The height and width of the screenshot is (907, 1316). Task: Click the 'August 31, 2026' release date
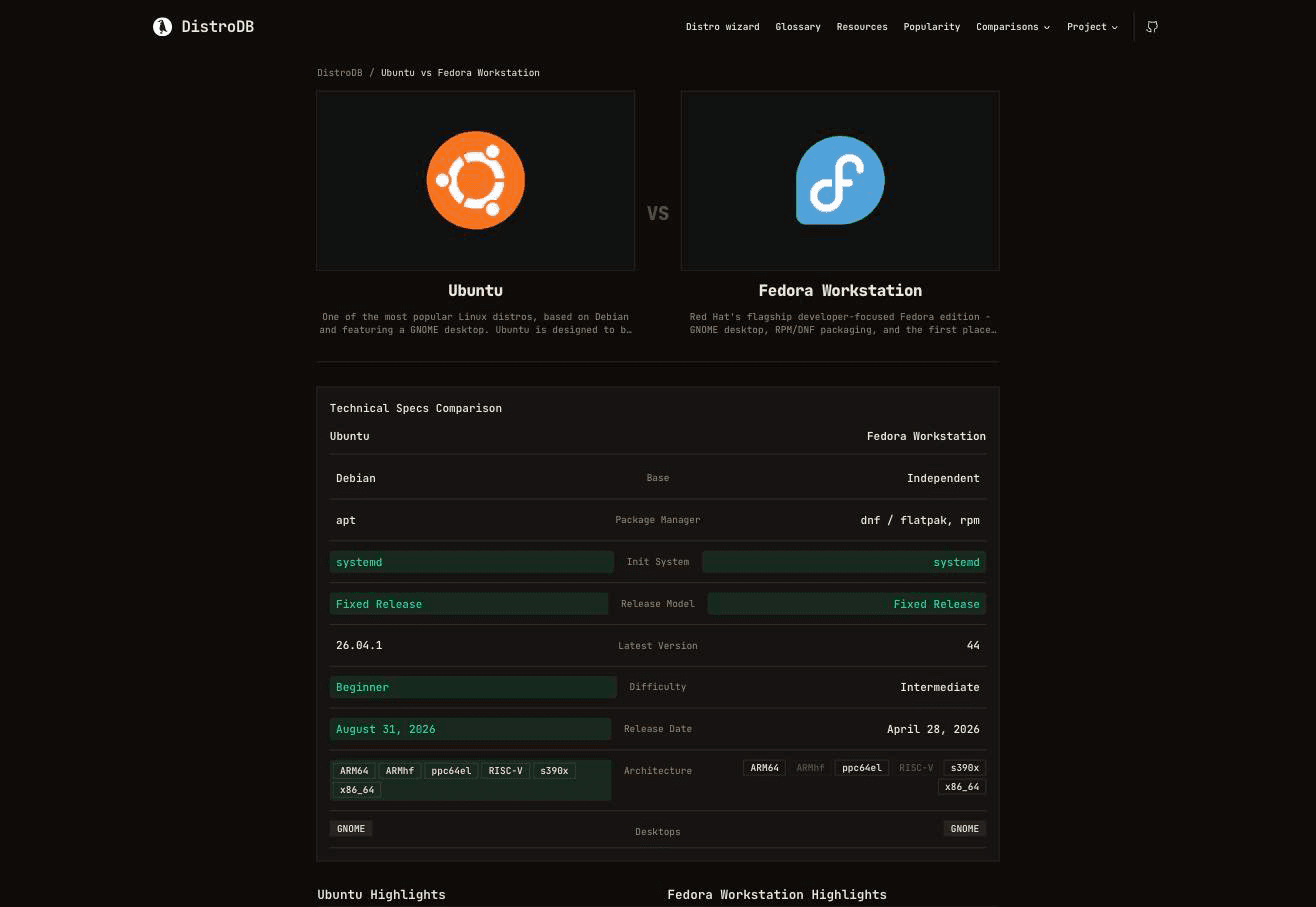coord(470,729)
